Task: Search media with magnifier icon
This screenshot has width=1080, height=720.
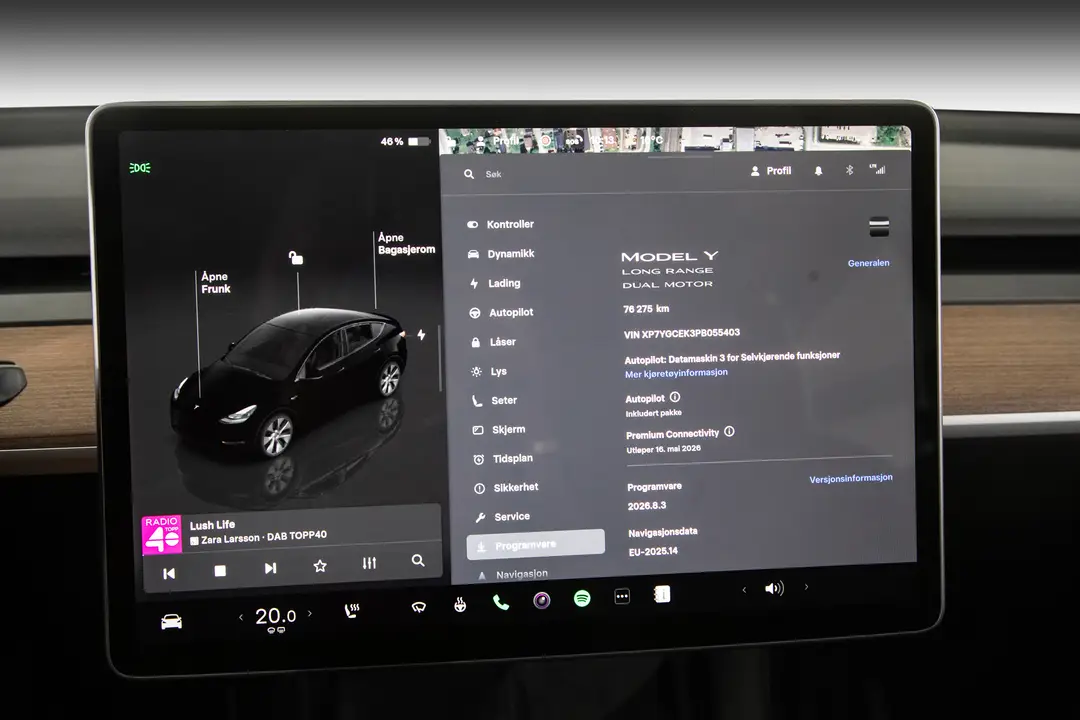Action: click(x=418, y=560)
